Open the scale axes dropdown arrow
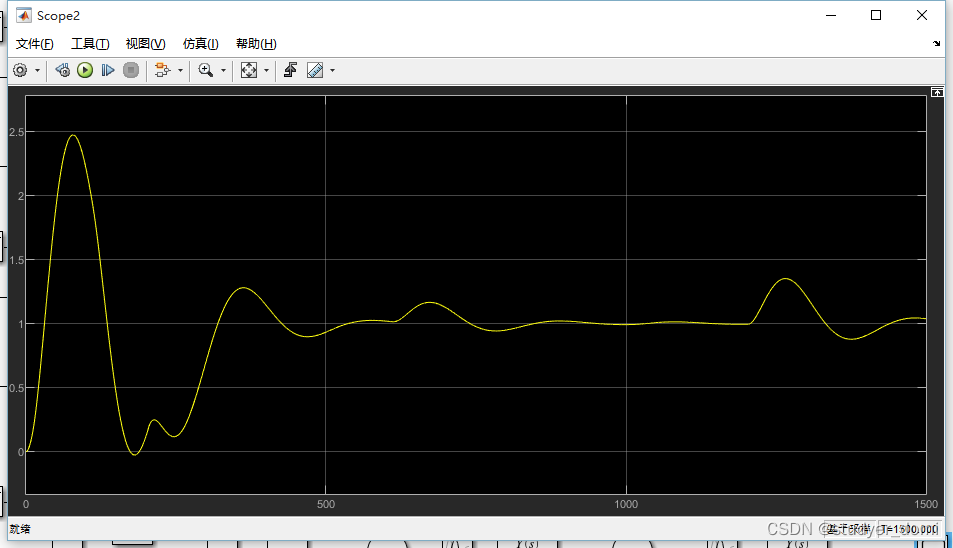Viewport: 953px width, 548px height. click(266, 70)
